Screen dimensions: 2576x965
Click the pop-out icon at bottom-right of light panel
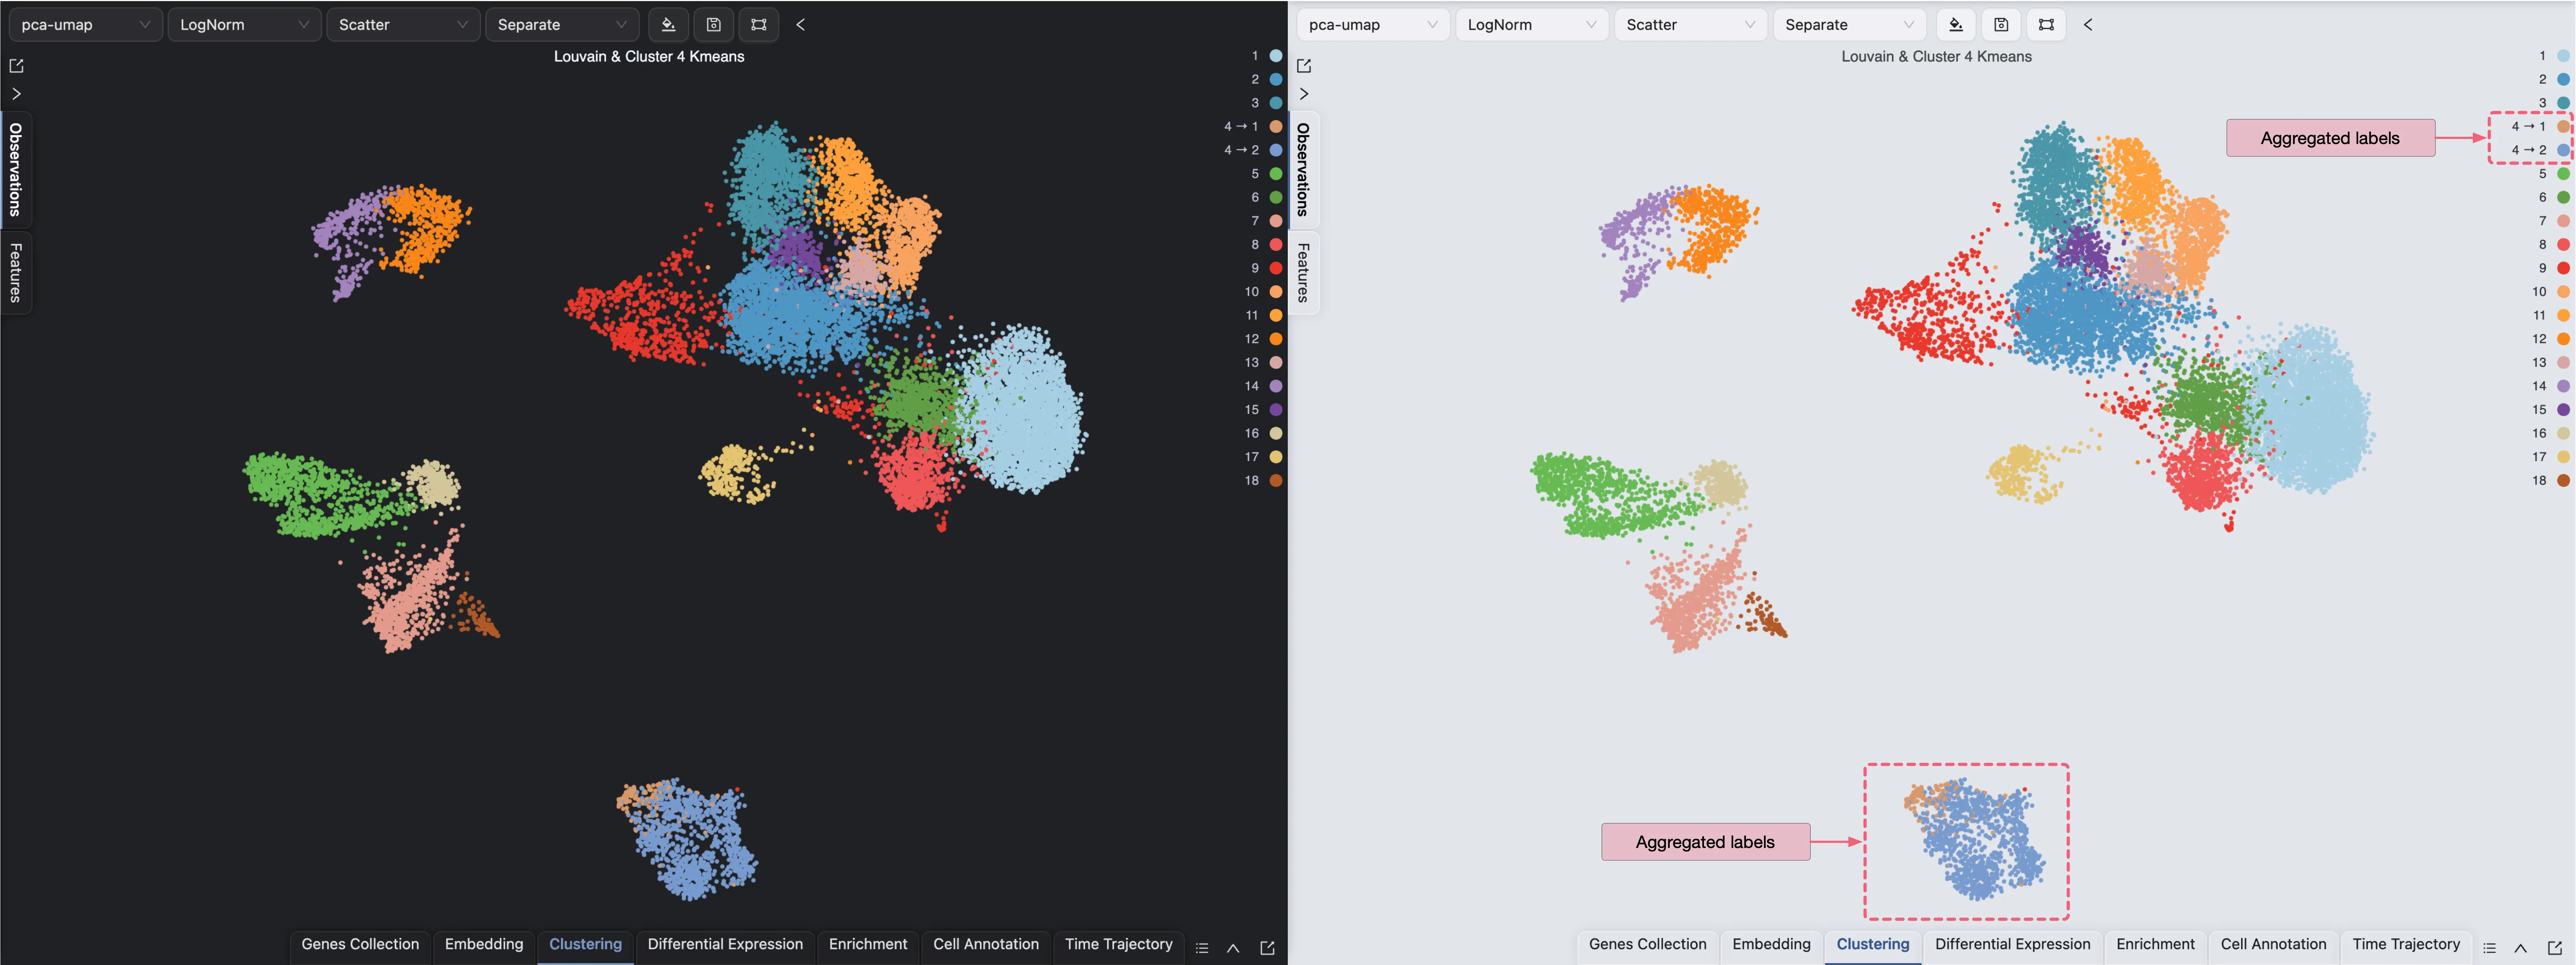pyautogui.click(x=2555, y=948)
